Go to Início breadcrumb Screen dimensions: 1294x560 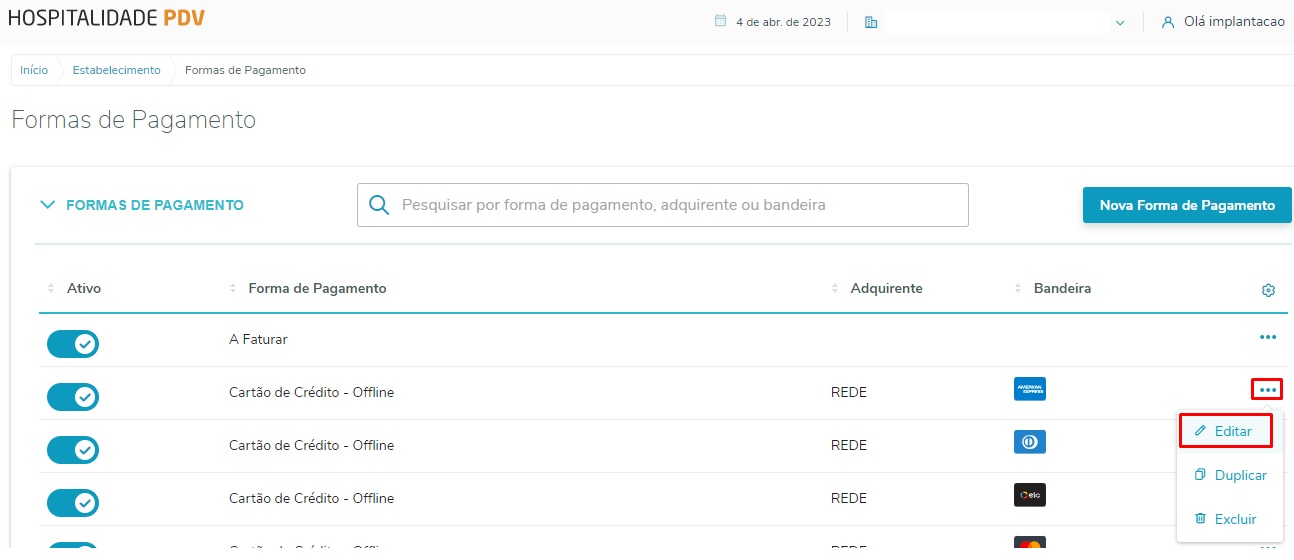pos(34,70)
